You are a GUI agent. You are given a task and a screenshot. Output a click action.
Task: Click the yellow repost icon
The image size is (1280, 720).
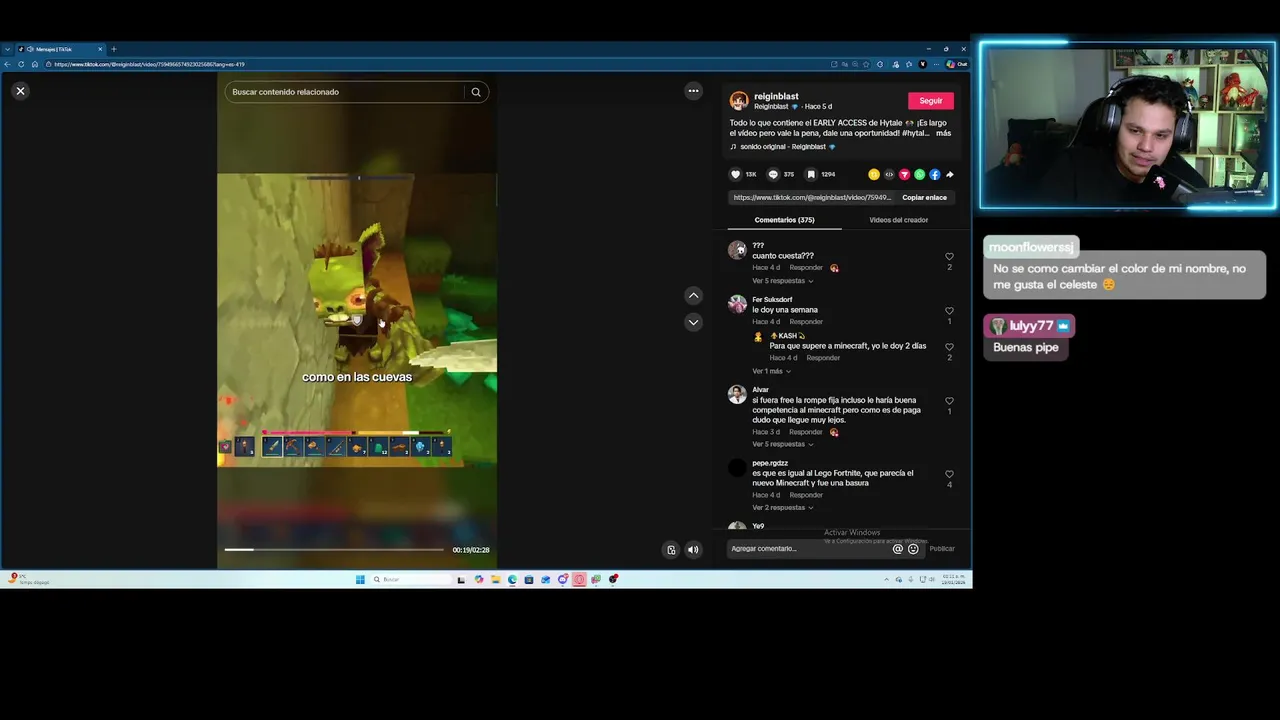pyautogui.click(x=874, y=174)
